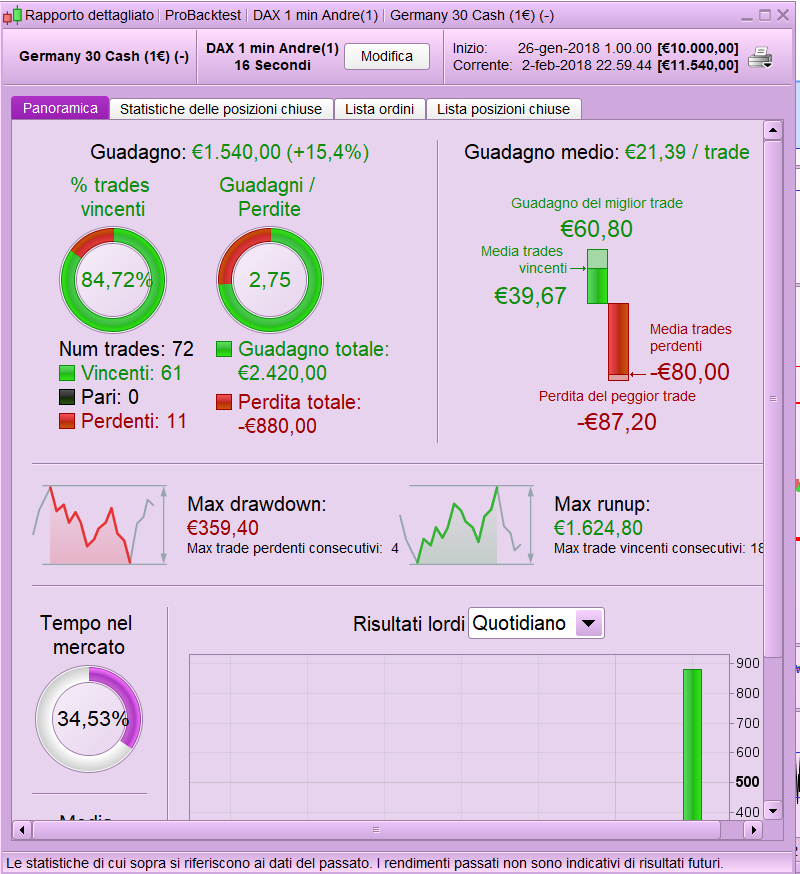
Task: Click the vertical scrollbar thumb
Action: tap(773, 399)
